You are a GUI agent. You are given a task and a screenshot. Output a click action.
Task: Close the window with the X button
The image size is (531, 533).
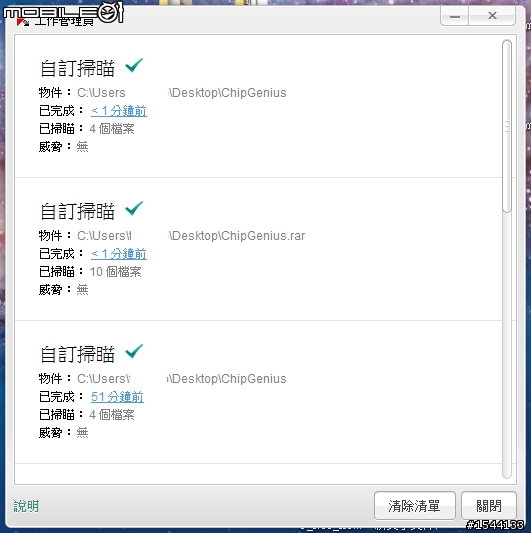coord(492,16)
